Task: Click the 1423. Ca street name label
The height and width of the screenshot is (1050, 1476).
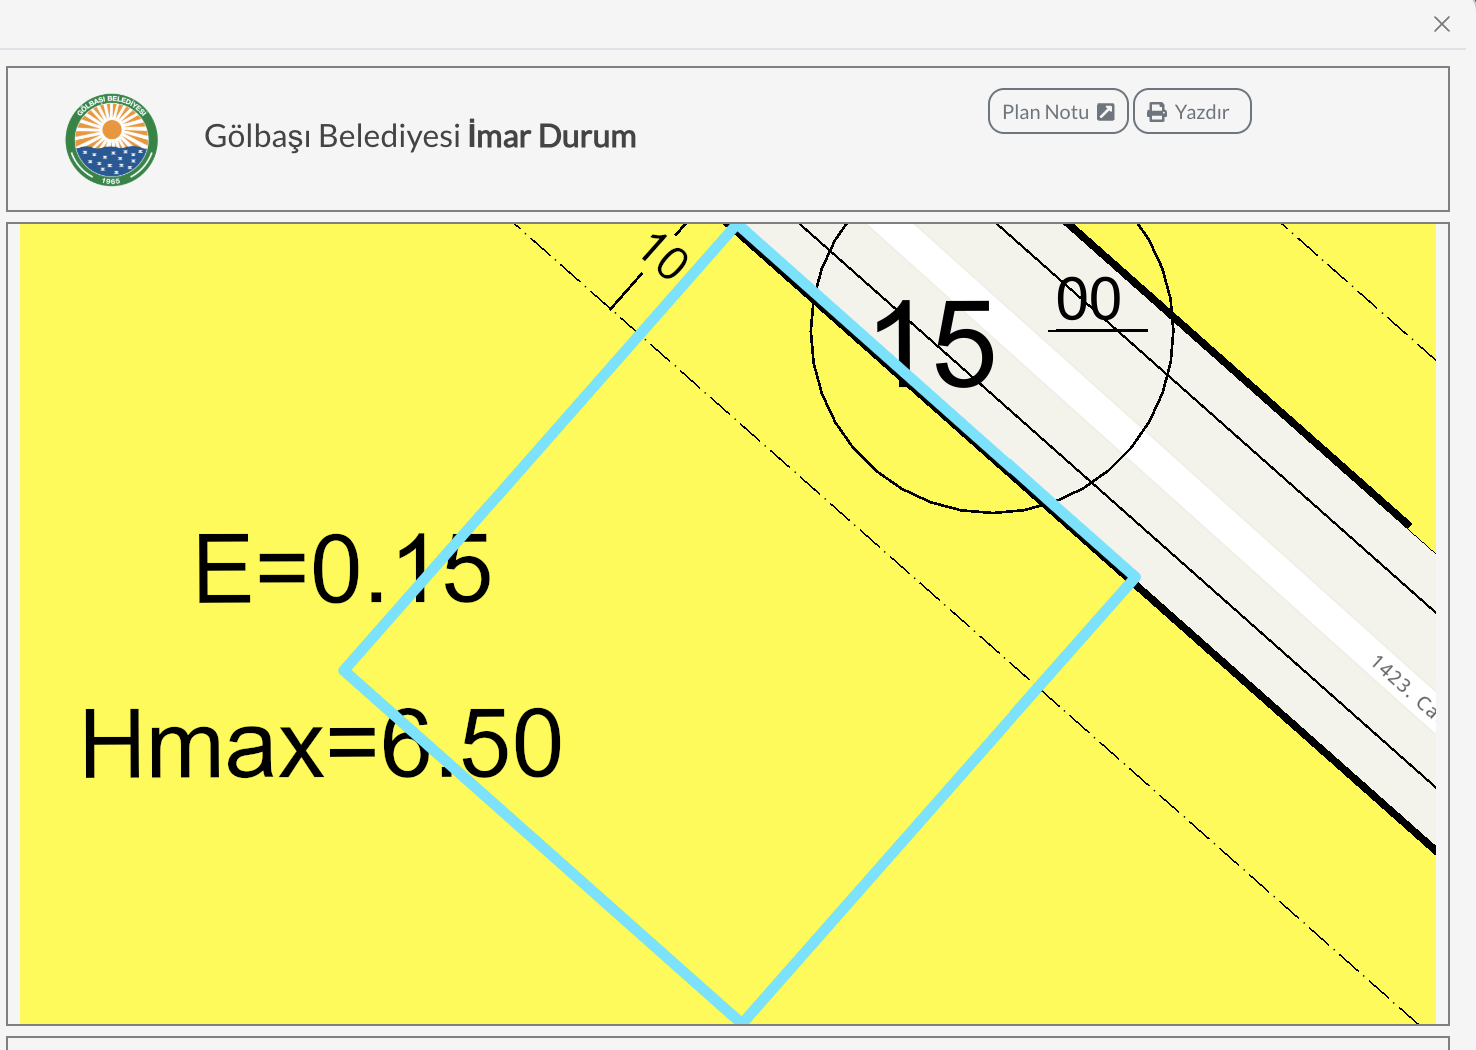Action: [1403, 686]
